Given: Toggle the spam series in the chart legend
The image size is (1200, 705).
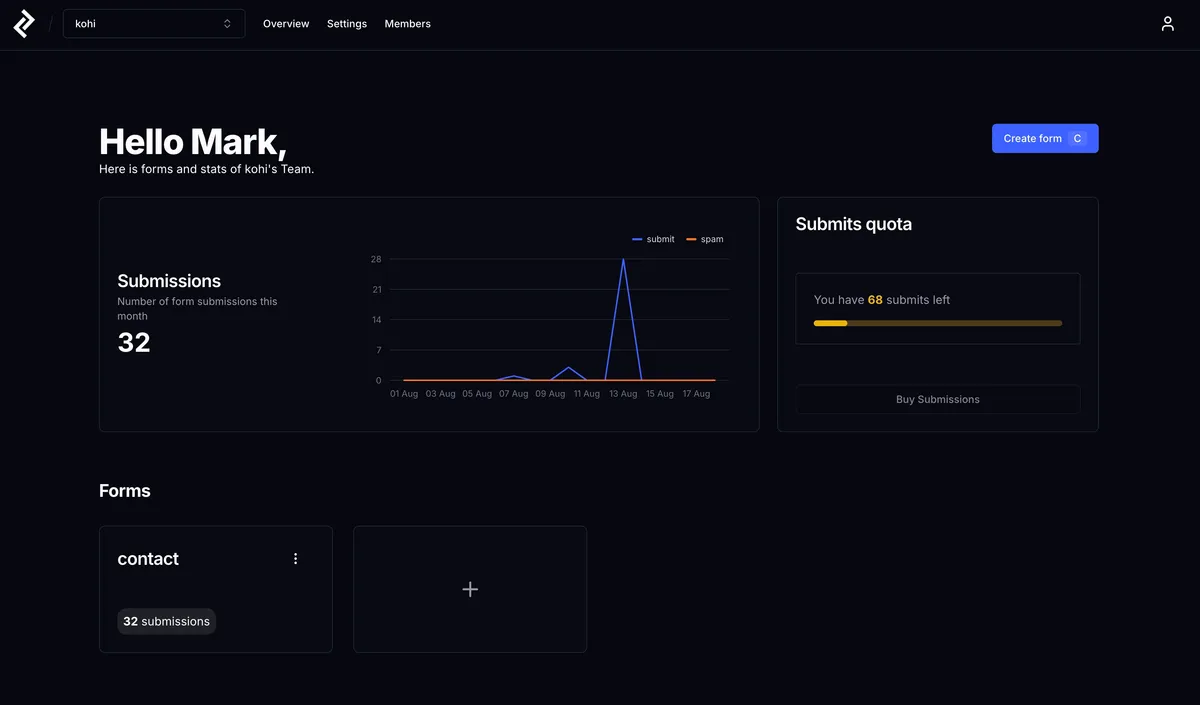Looking at the screenshot, I should click(710, 239).
